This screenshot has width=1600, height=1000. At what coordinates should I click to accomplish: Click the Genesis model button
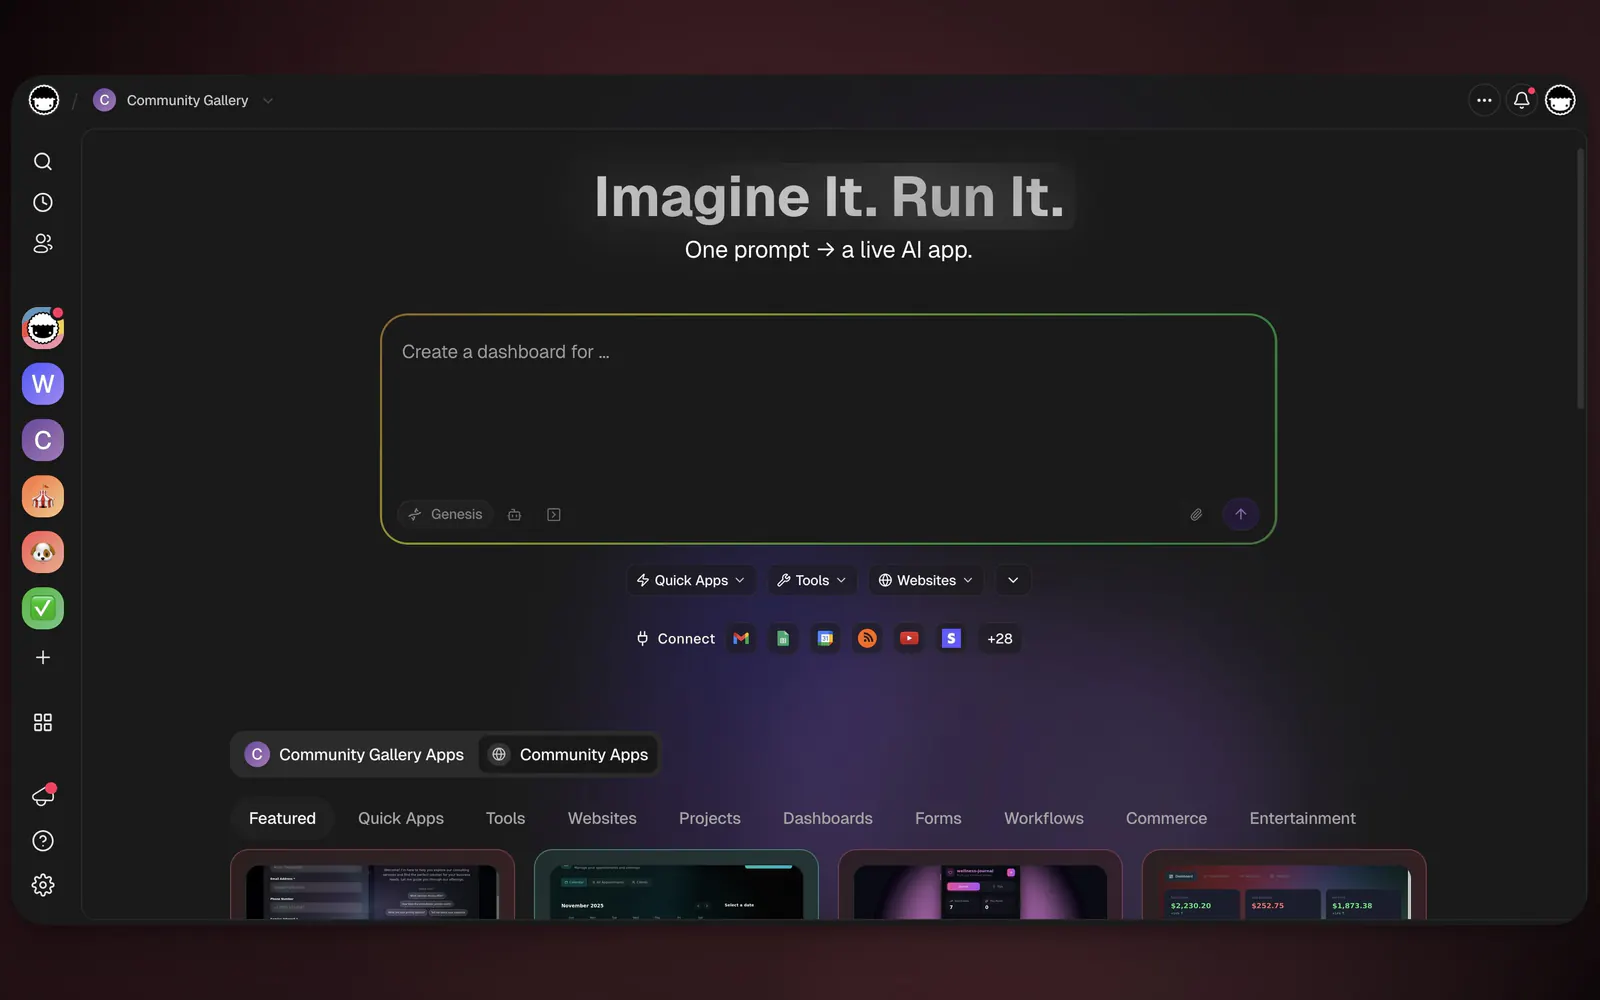coord(445,515)
